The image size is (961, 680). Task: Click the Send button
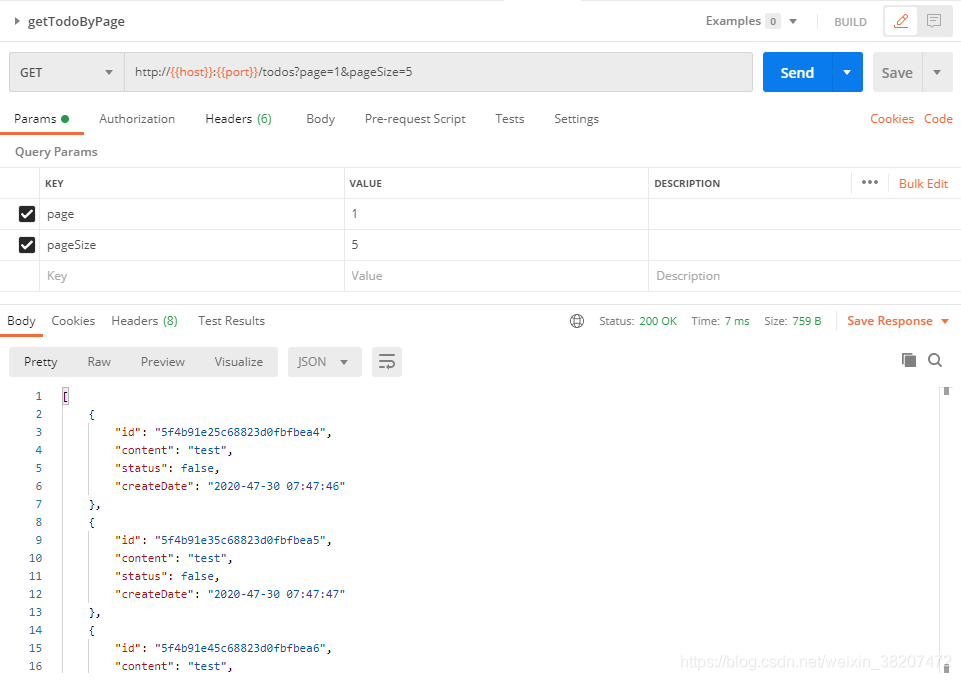click(797, 71)
